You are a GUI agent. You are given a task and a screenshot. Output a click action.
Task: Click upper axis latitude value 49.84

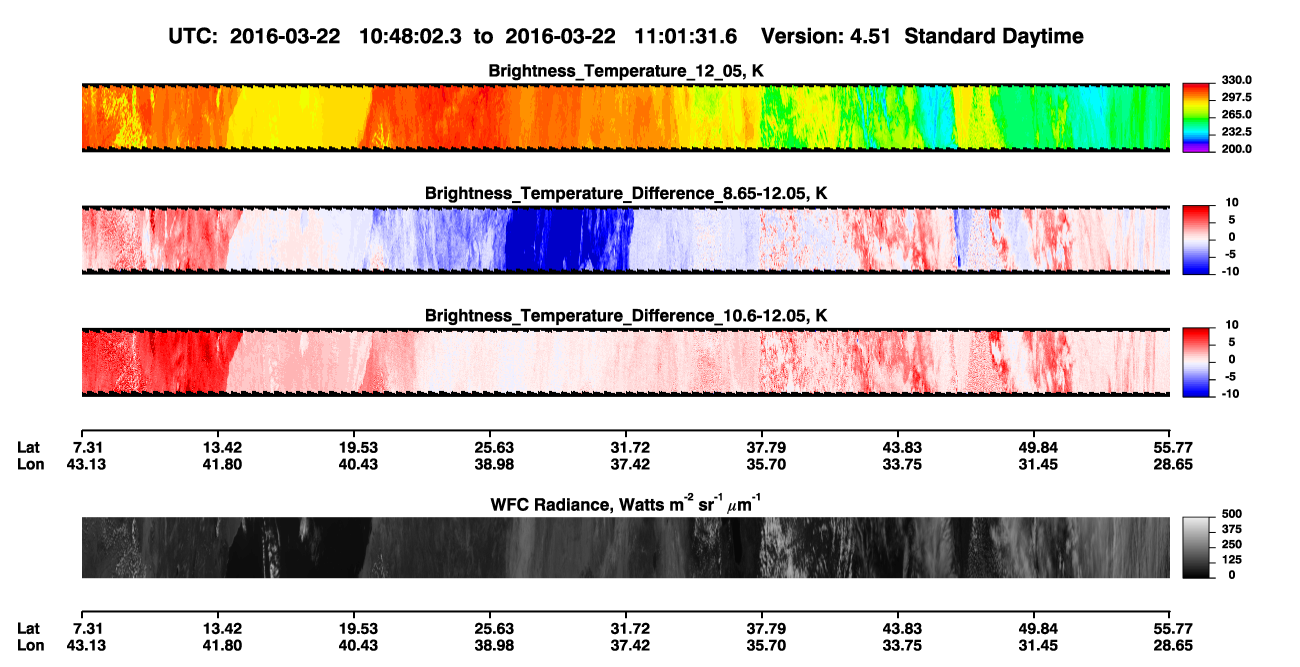[1037, 446]
